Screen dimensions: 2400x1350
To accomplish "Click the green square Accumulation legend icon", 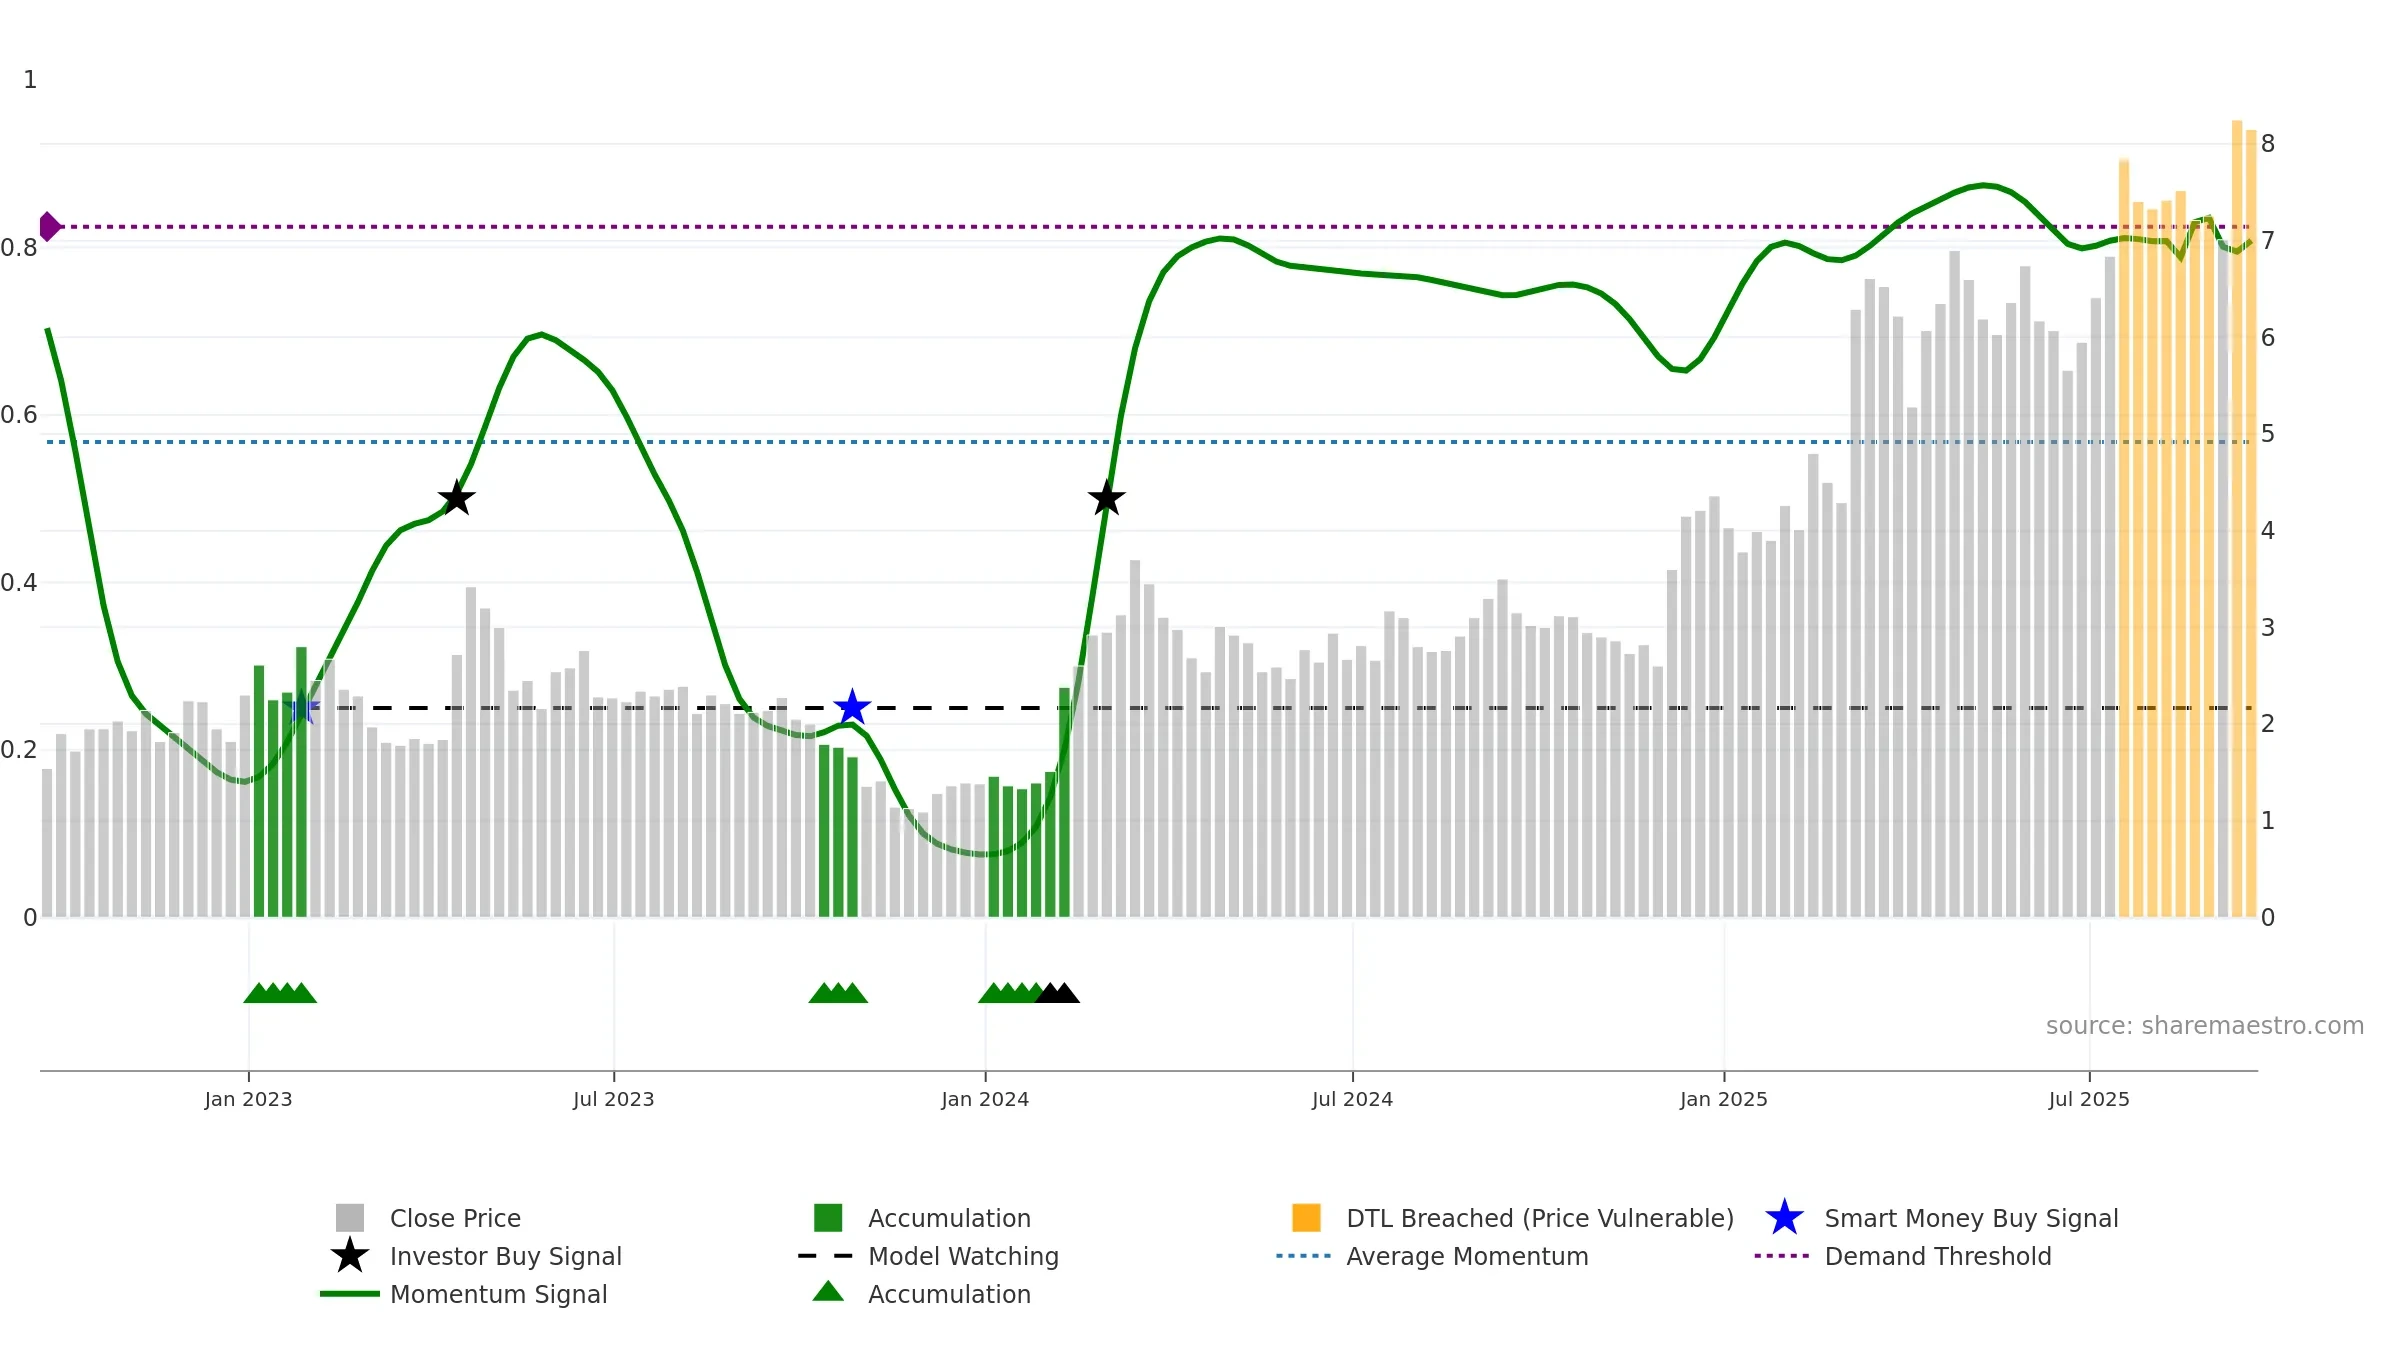I will tap(828, 1218).
